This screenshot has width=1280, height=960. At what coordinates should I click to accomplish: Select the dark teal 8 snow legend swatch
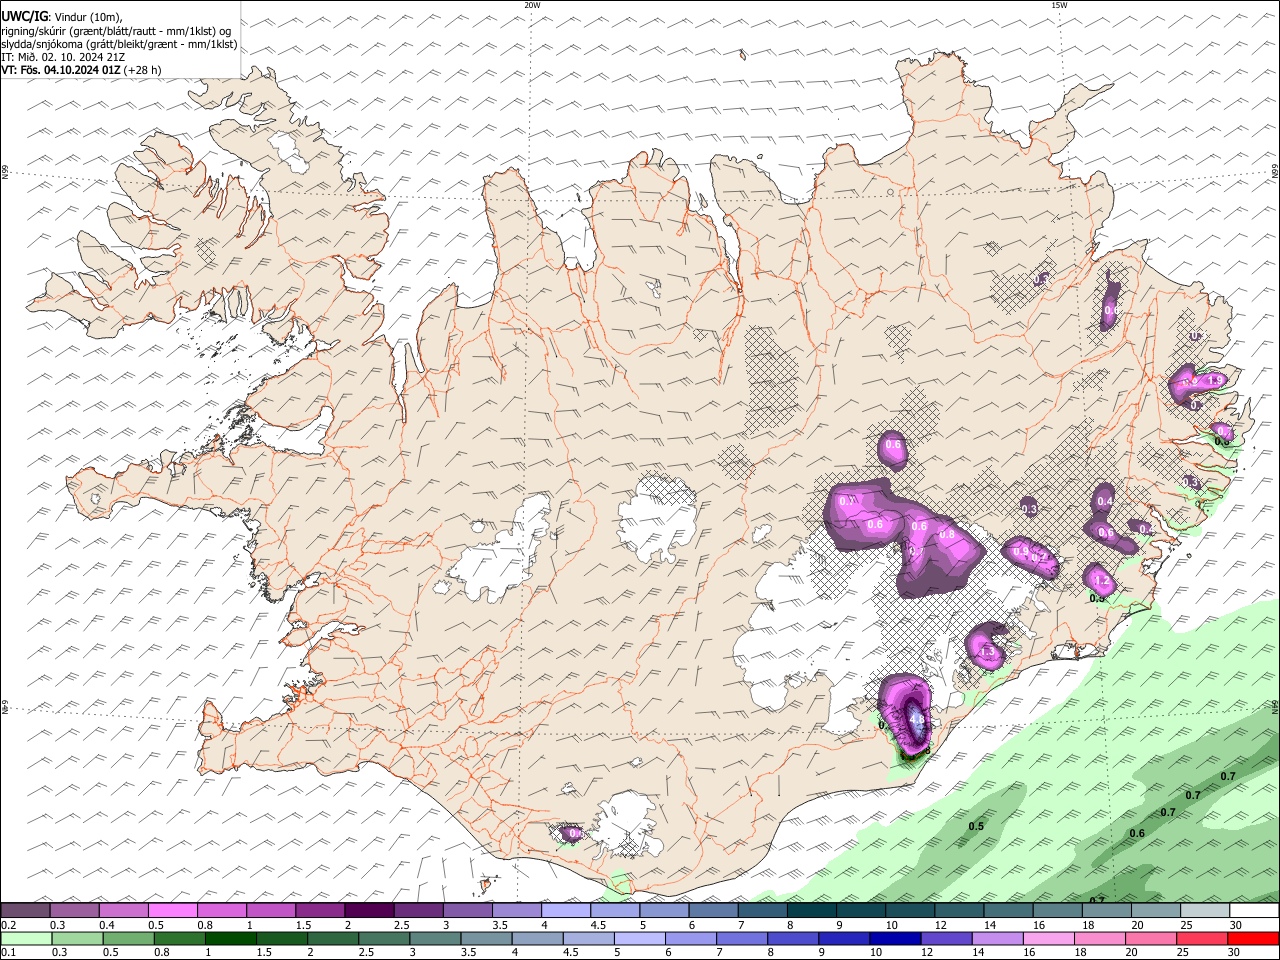click(x=812, y=911)
